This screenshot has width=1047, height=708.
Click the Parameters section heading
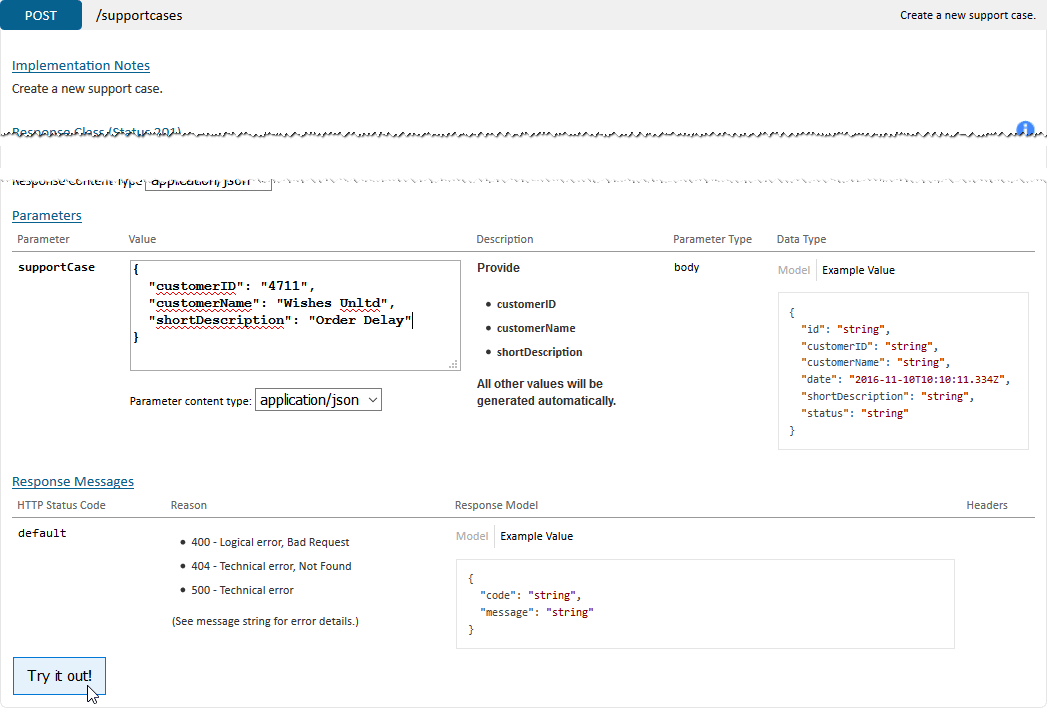tap(47, 216)
